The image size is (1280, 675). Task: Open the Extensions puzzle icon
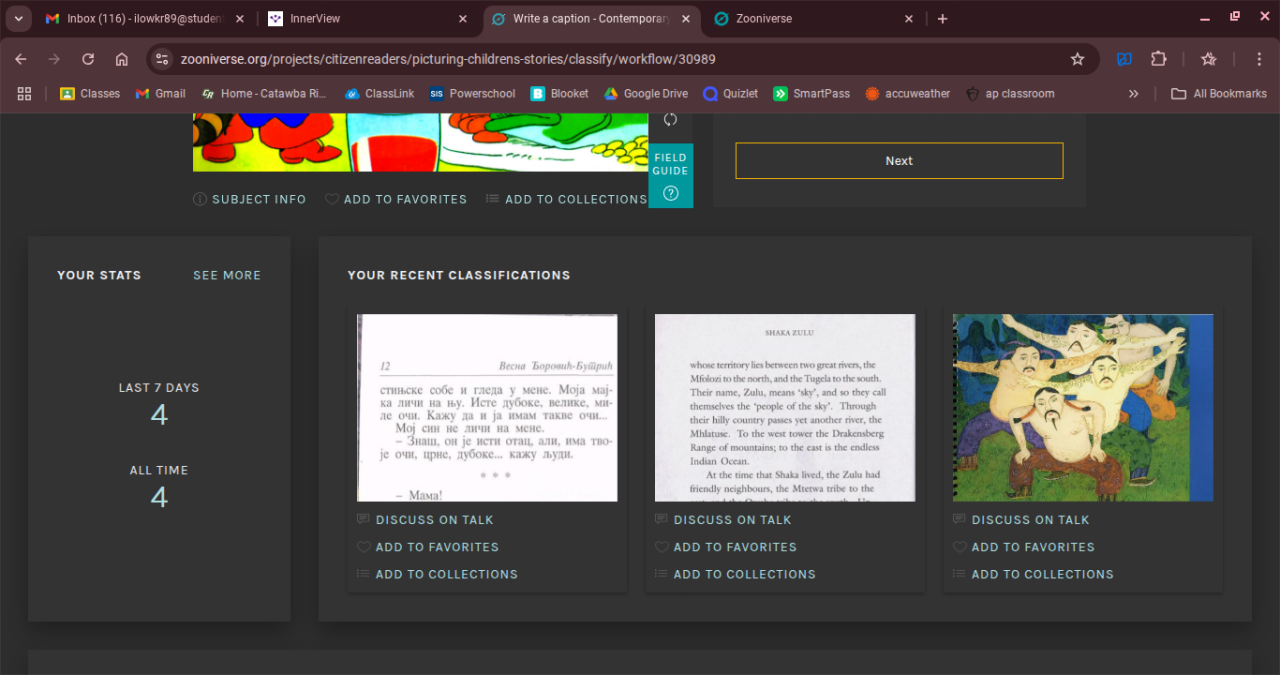(1158, 59)
